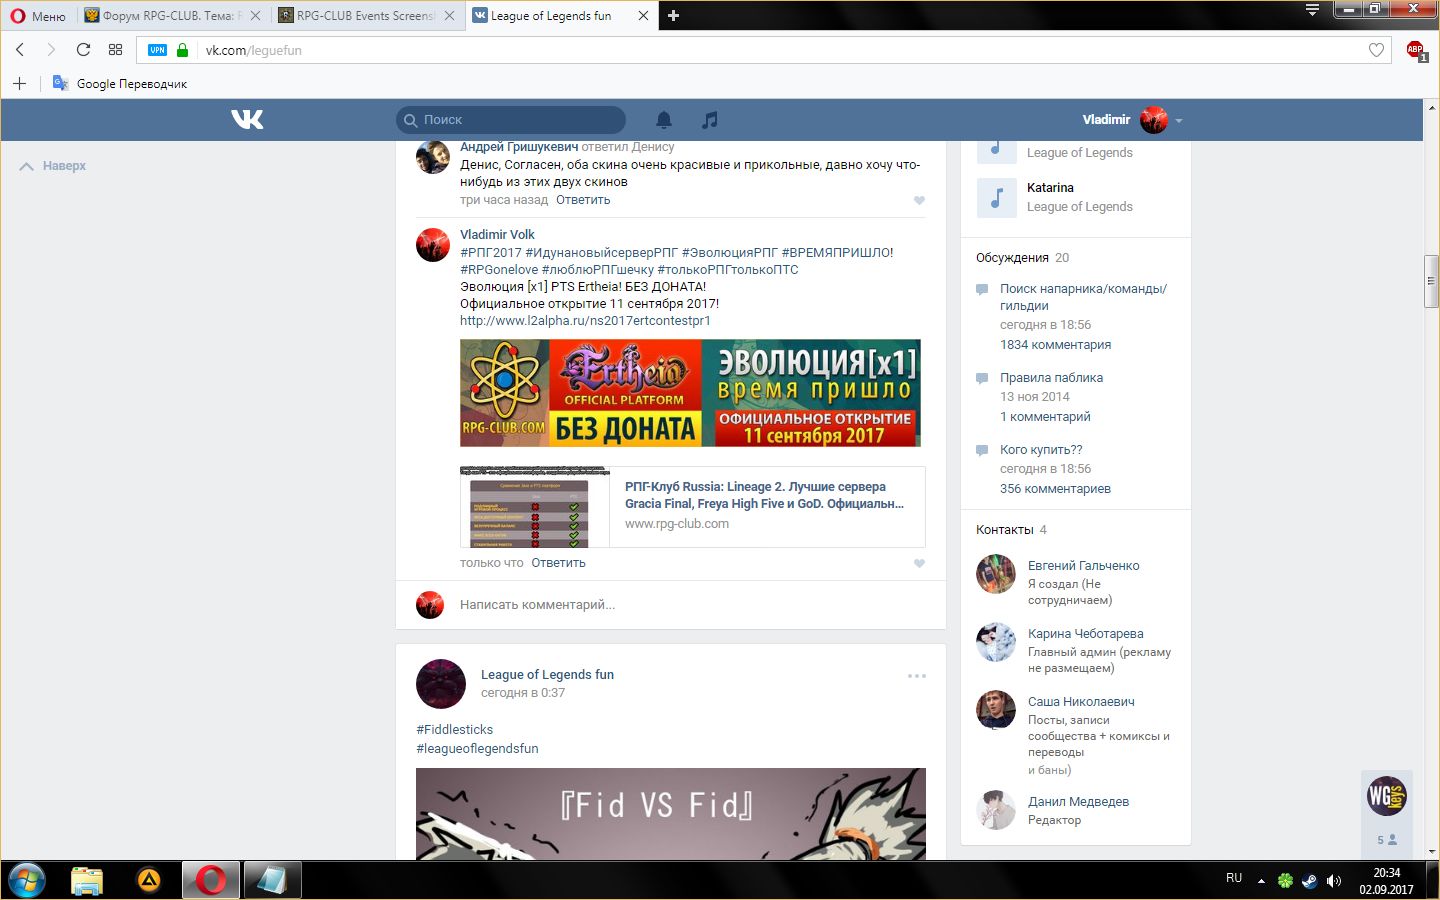Open the Эволюция x1 Ertheia banner image

tap(690, 393)
